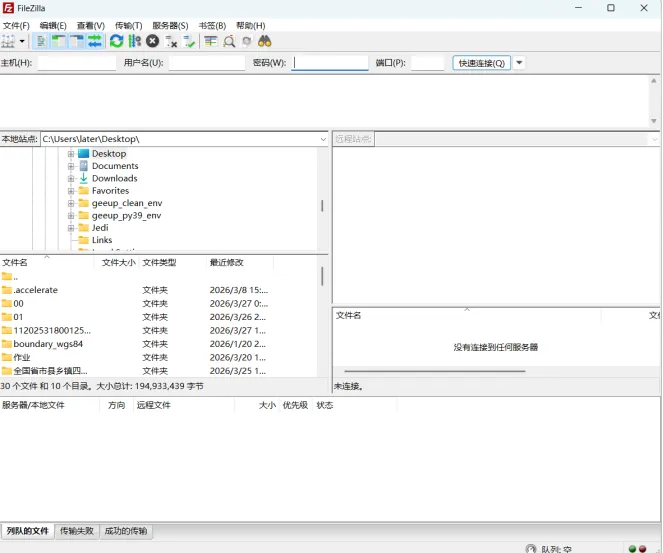Image resolution: width=663 pixels, height=553 pixels.
Task: Toggle directory comparison magnifier icon
Action: pyautogui.click(x=229, y=41)
